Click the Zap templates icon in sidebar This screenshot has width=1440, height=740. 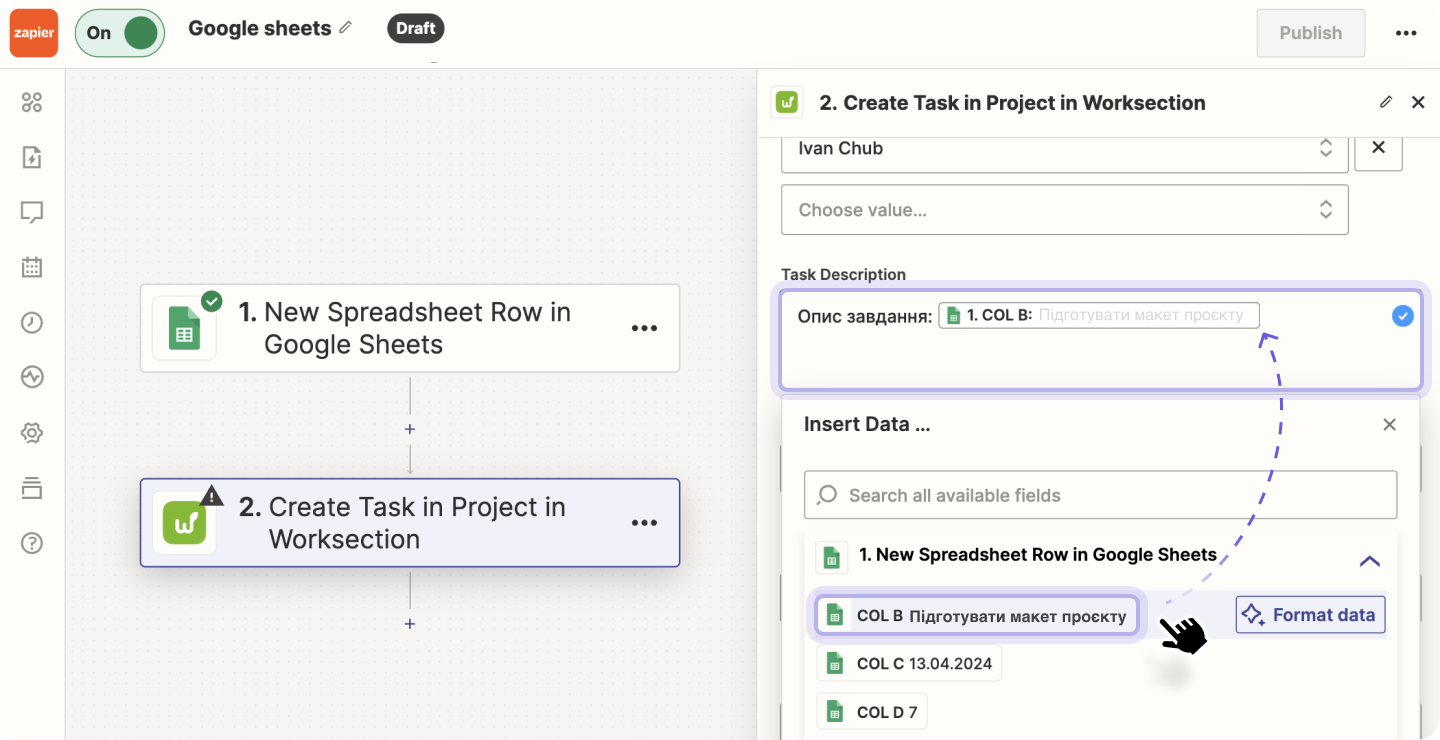pos(31,156)
